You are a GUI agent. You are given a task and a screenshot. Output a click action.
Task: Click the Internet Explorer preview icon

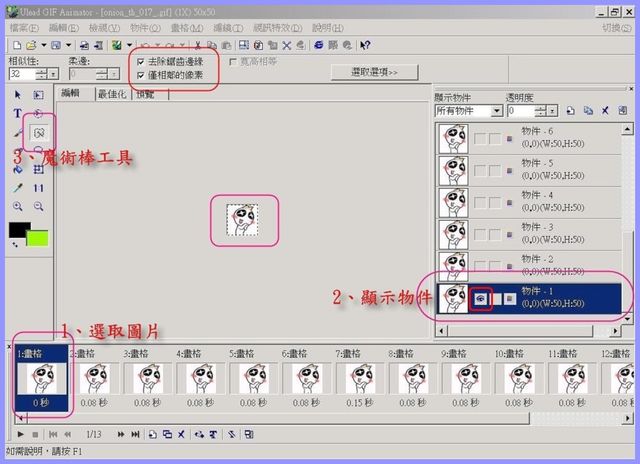[319, 45]
